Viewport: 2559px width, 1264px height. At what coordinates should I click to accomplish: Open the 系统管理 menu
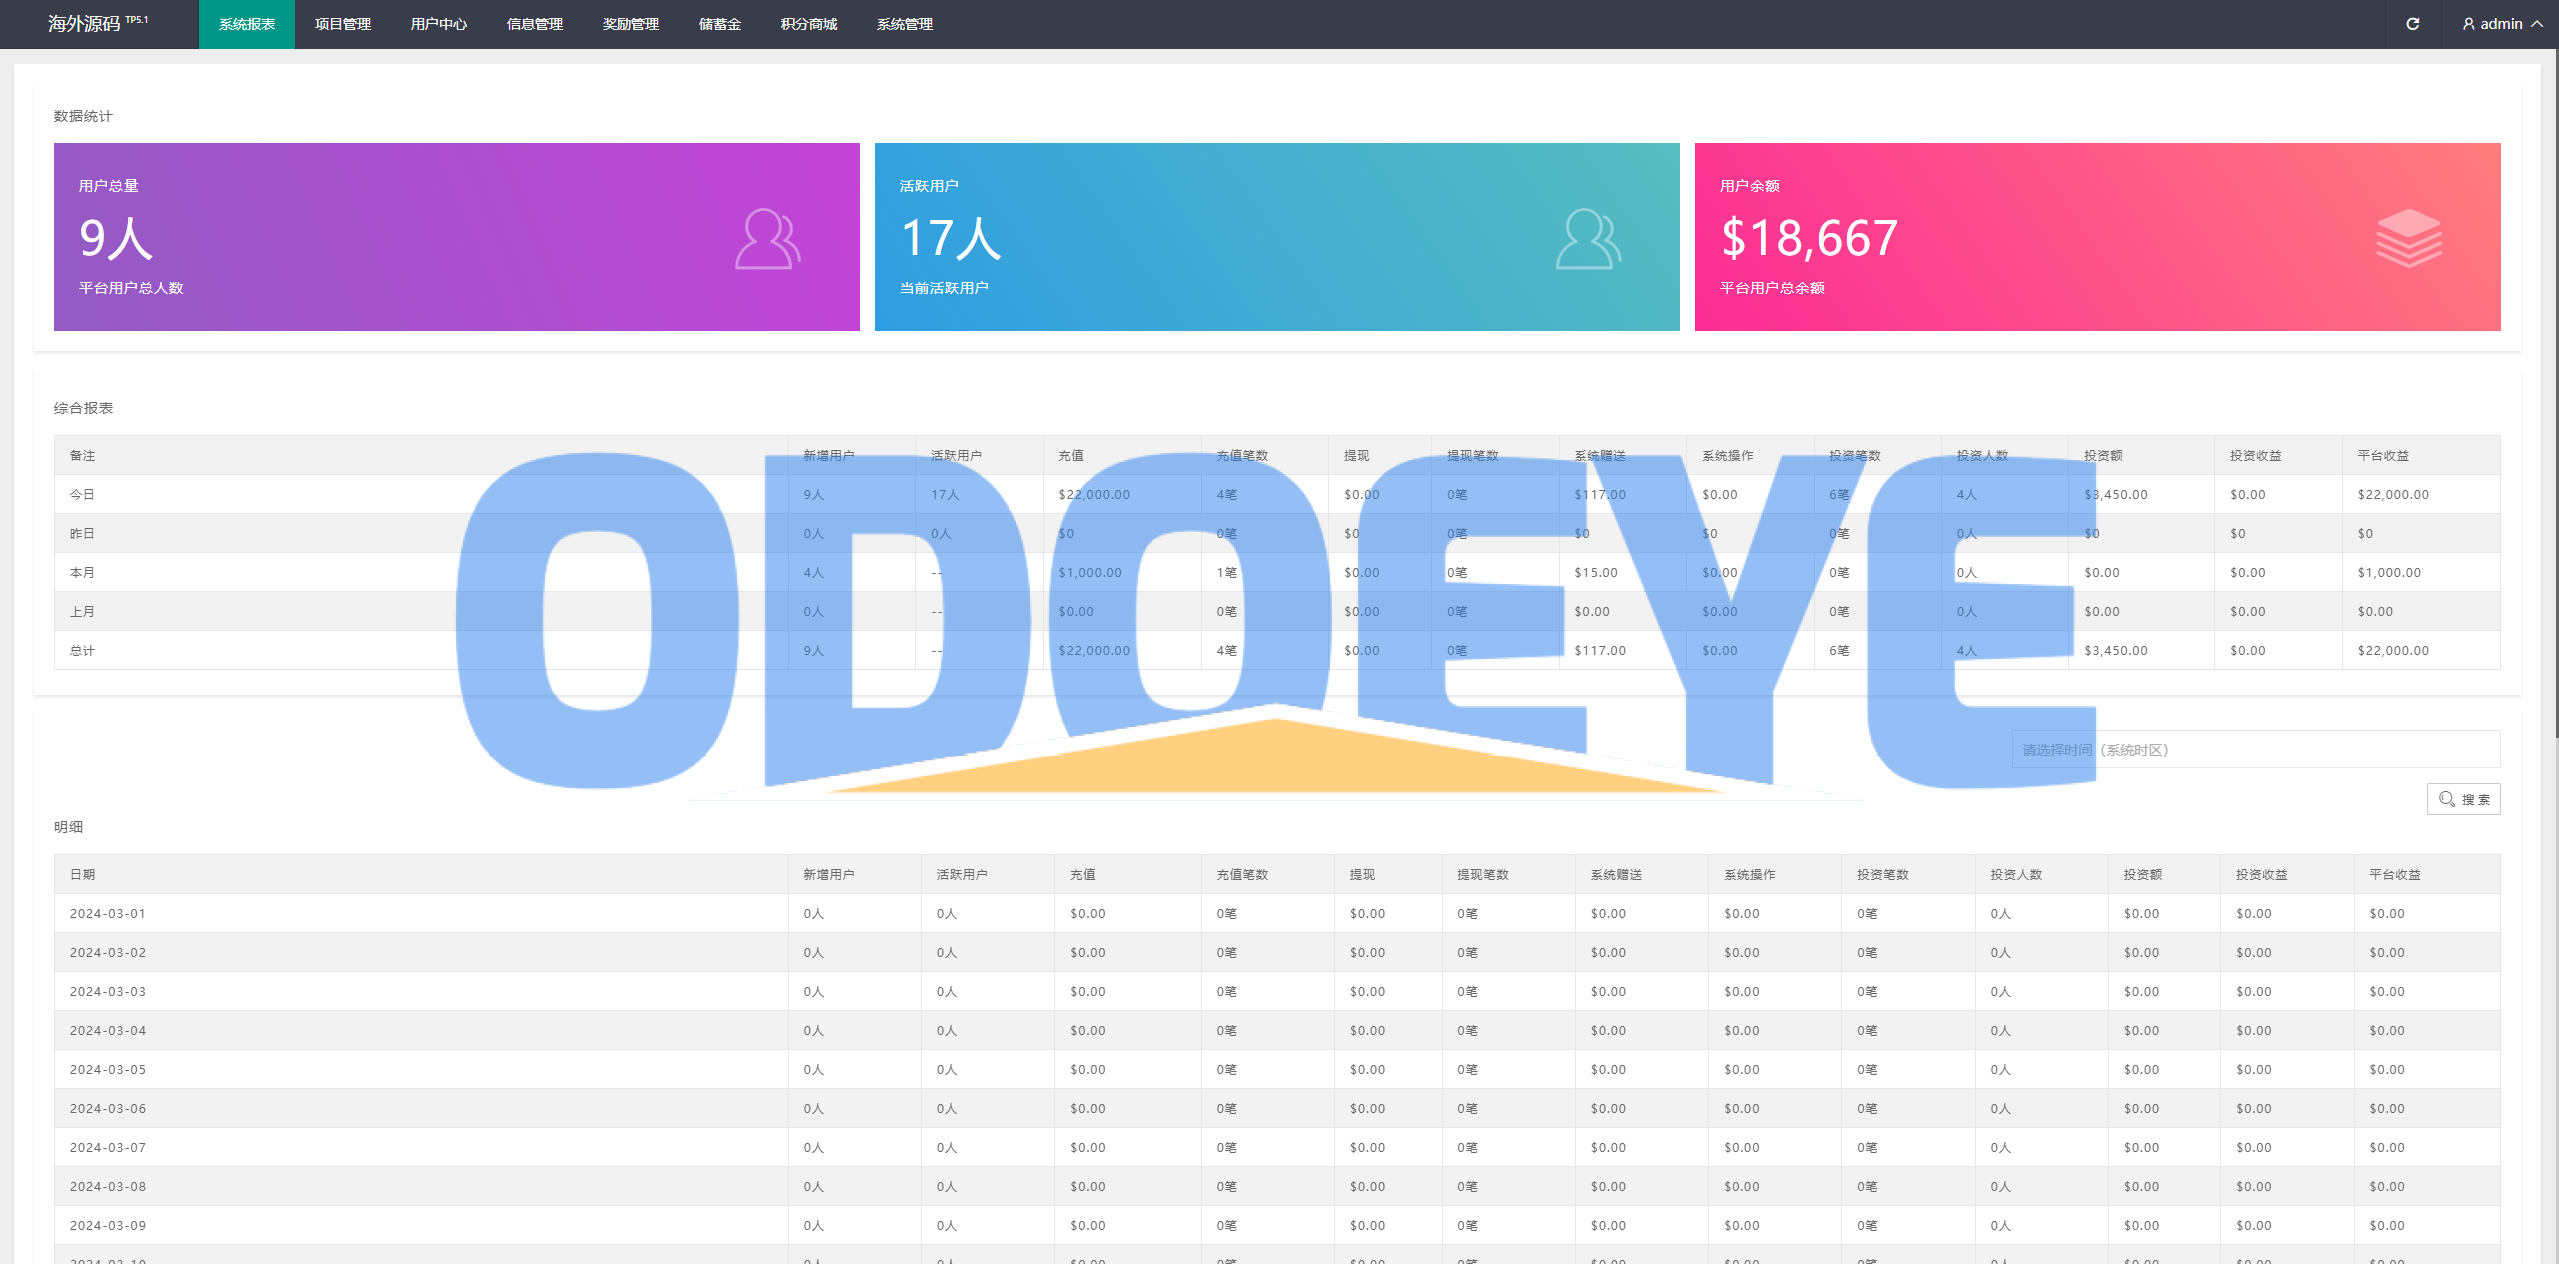905,24
